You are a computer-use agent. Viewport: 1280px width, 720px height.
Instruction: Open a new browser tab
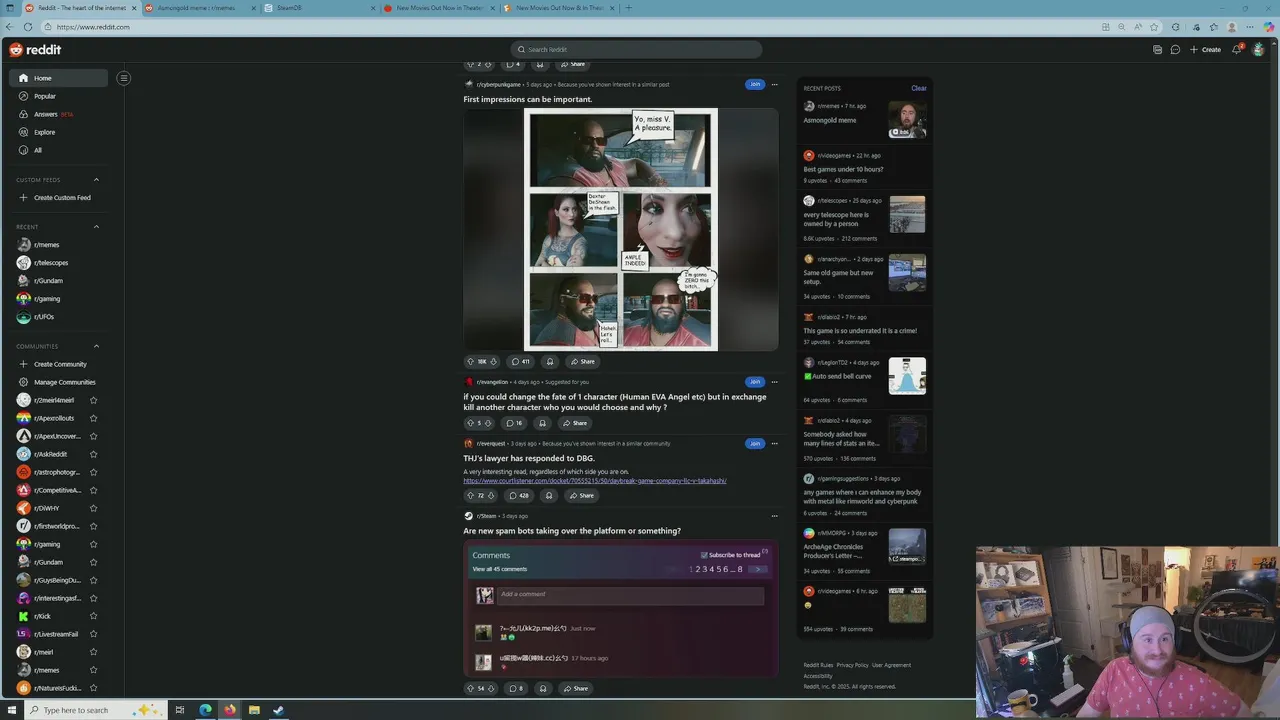click(628, 8)
